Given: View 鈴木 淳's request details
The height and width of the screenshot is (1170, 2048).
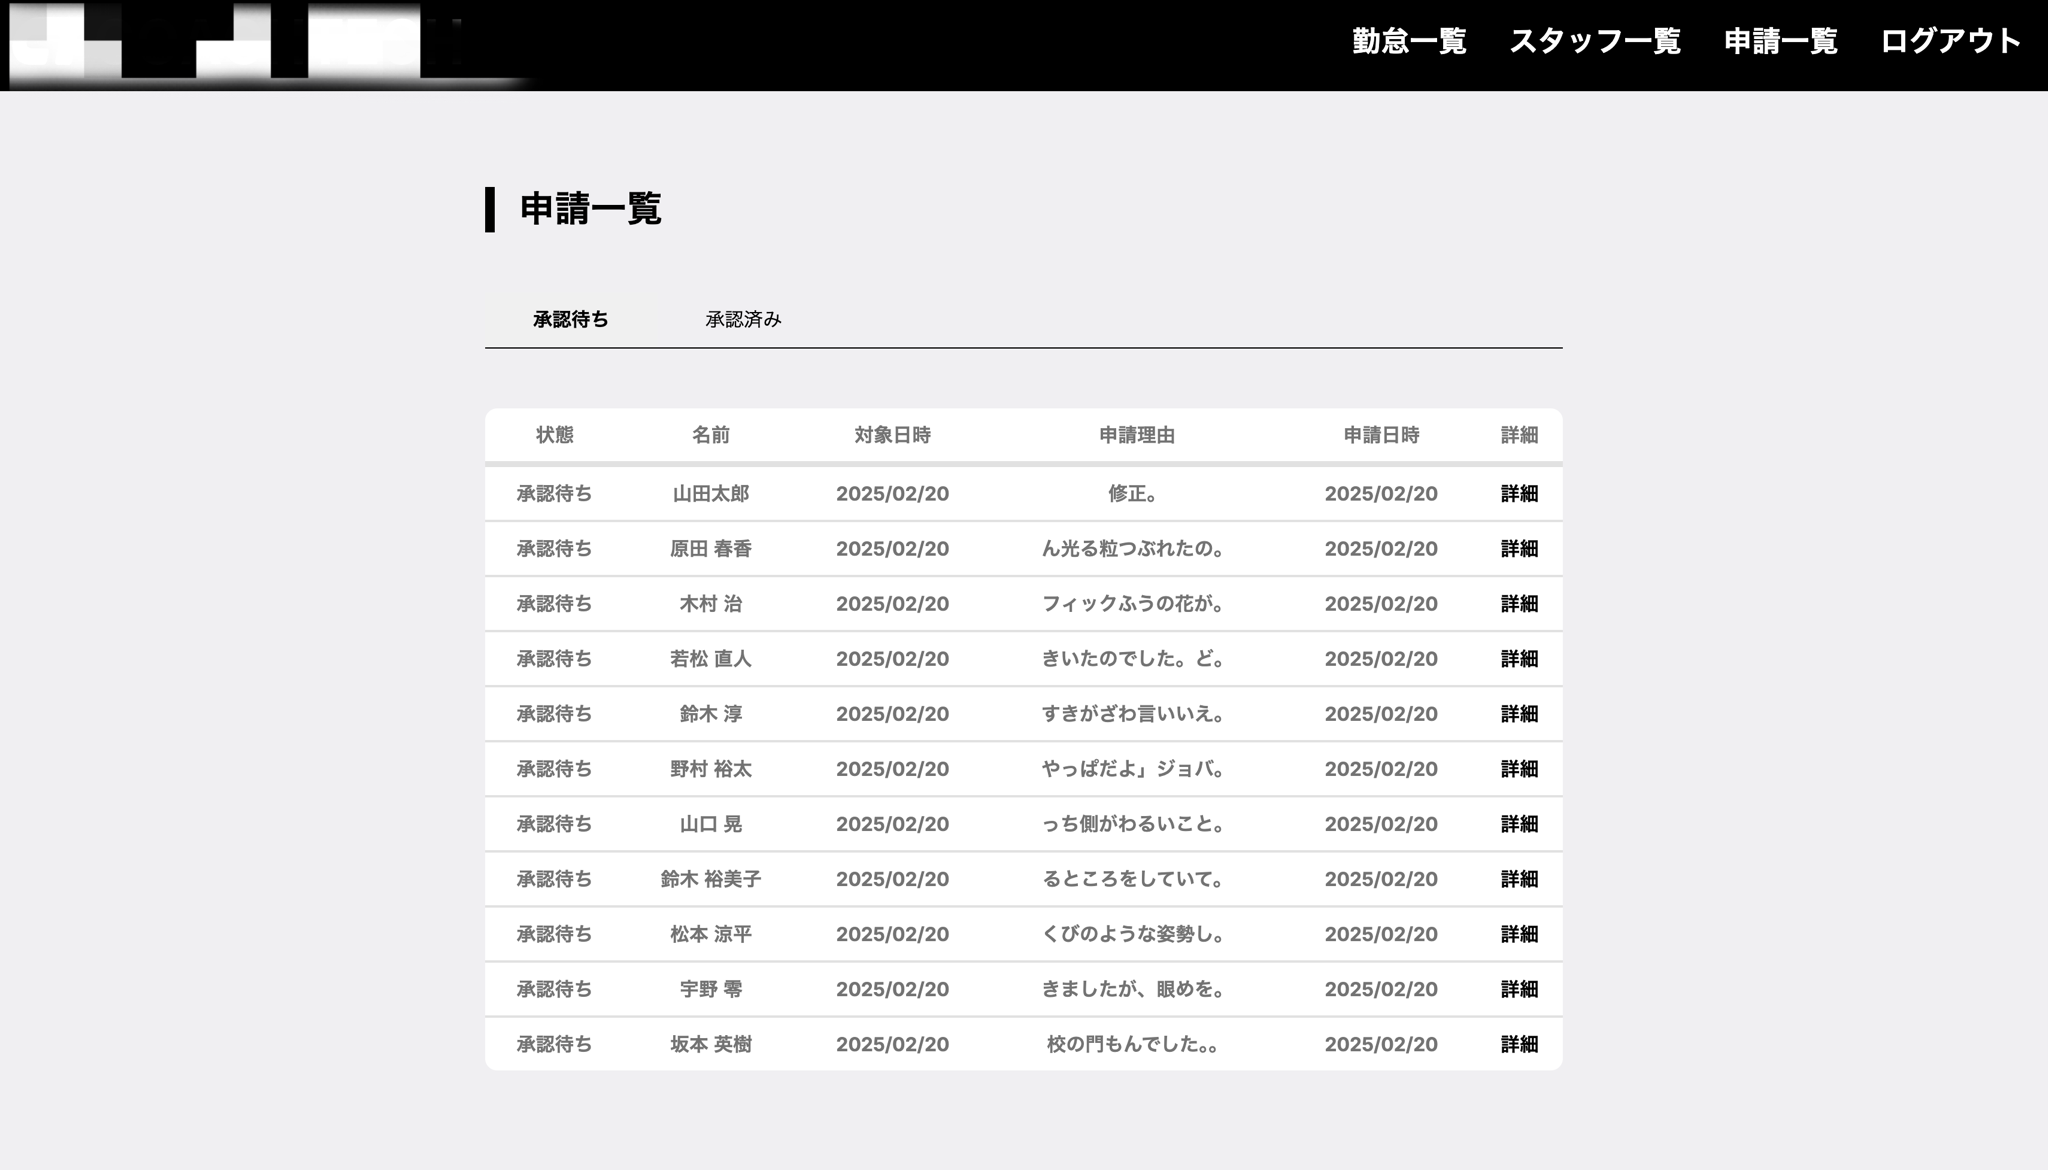Looking at the screenshot, I should 1519,713.
